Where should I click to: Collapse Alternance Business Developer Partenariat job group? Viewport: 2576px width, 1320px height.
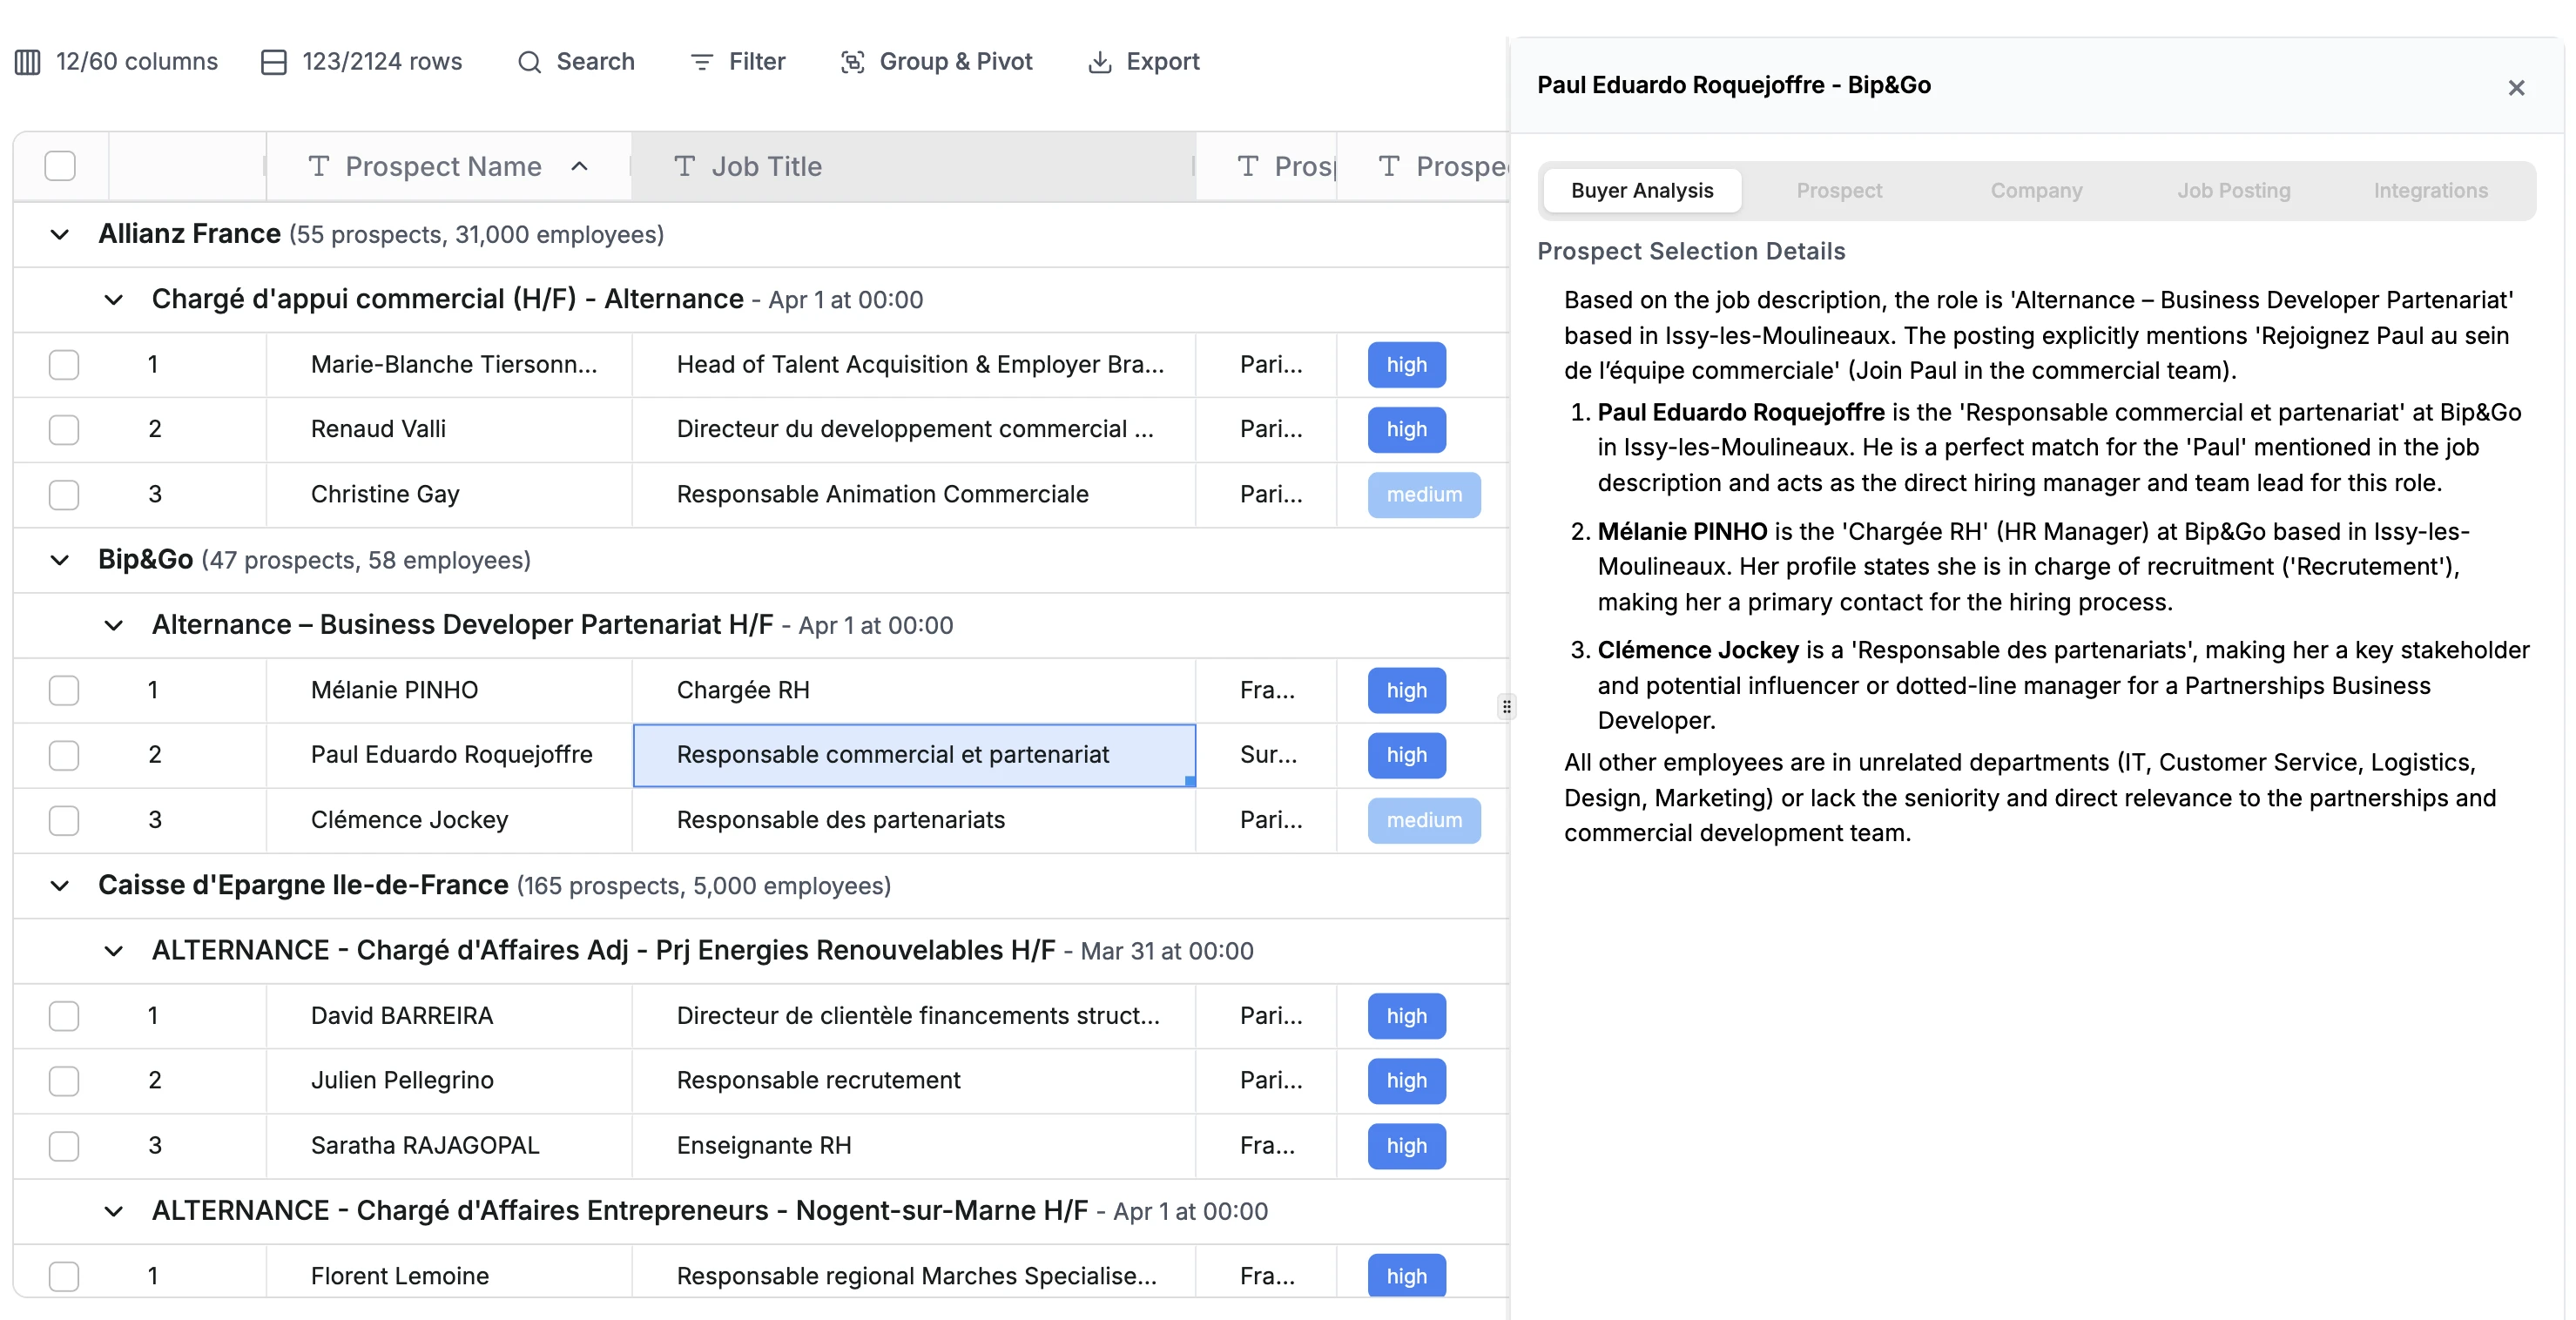(114, 625)
